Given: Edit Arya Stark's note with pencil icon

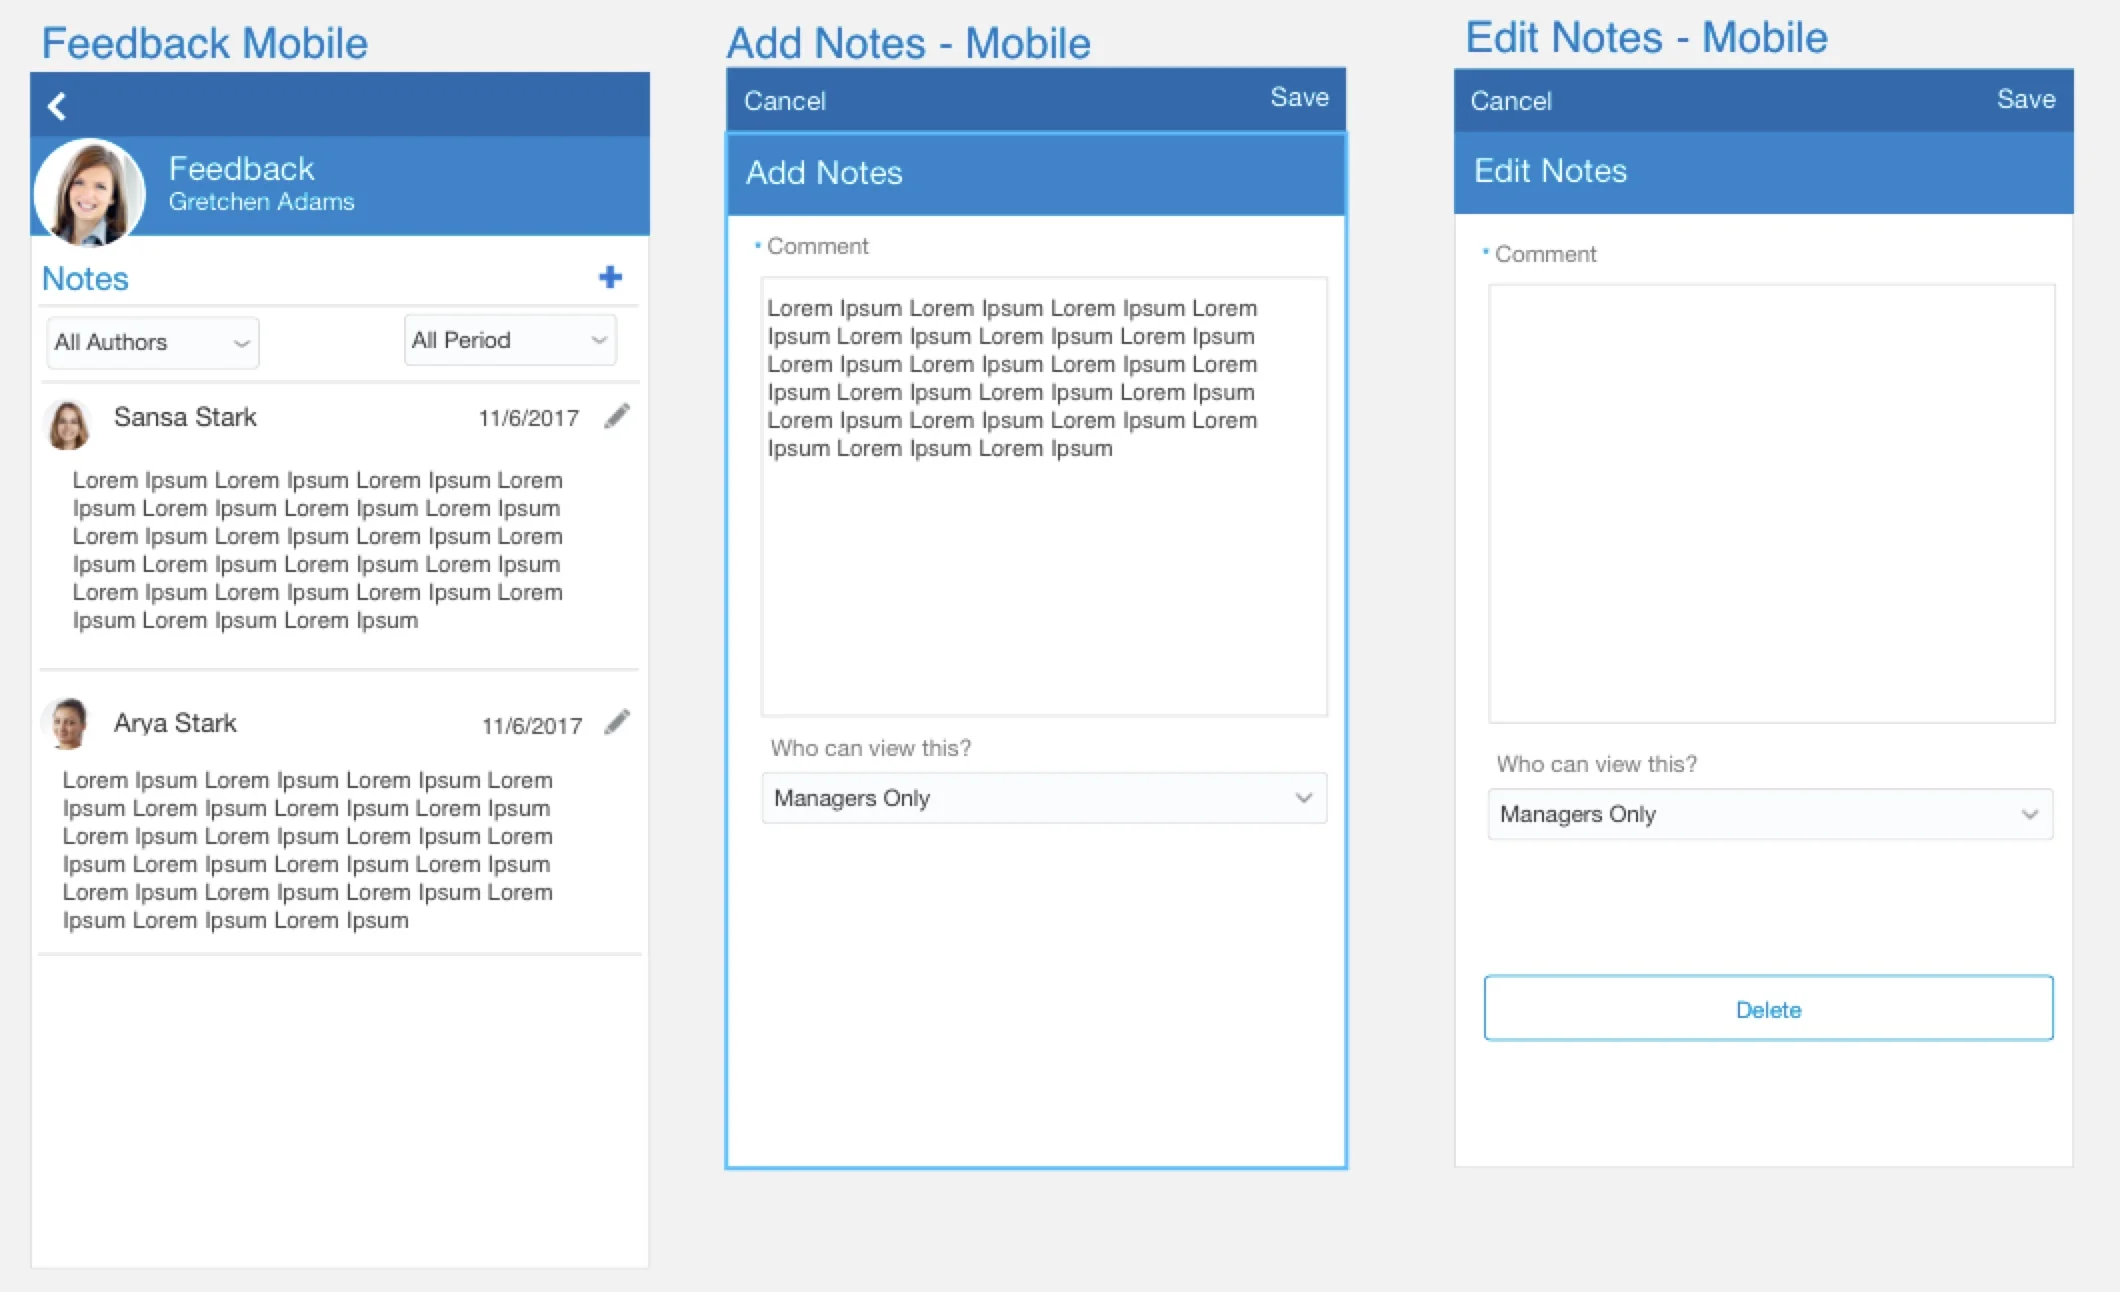Looking at the screenshot, I should 617,722.
